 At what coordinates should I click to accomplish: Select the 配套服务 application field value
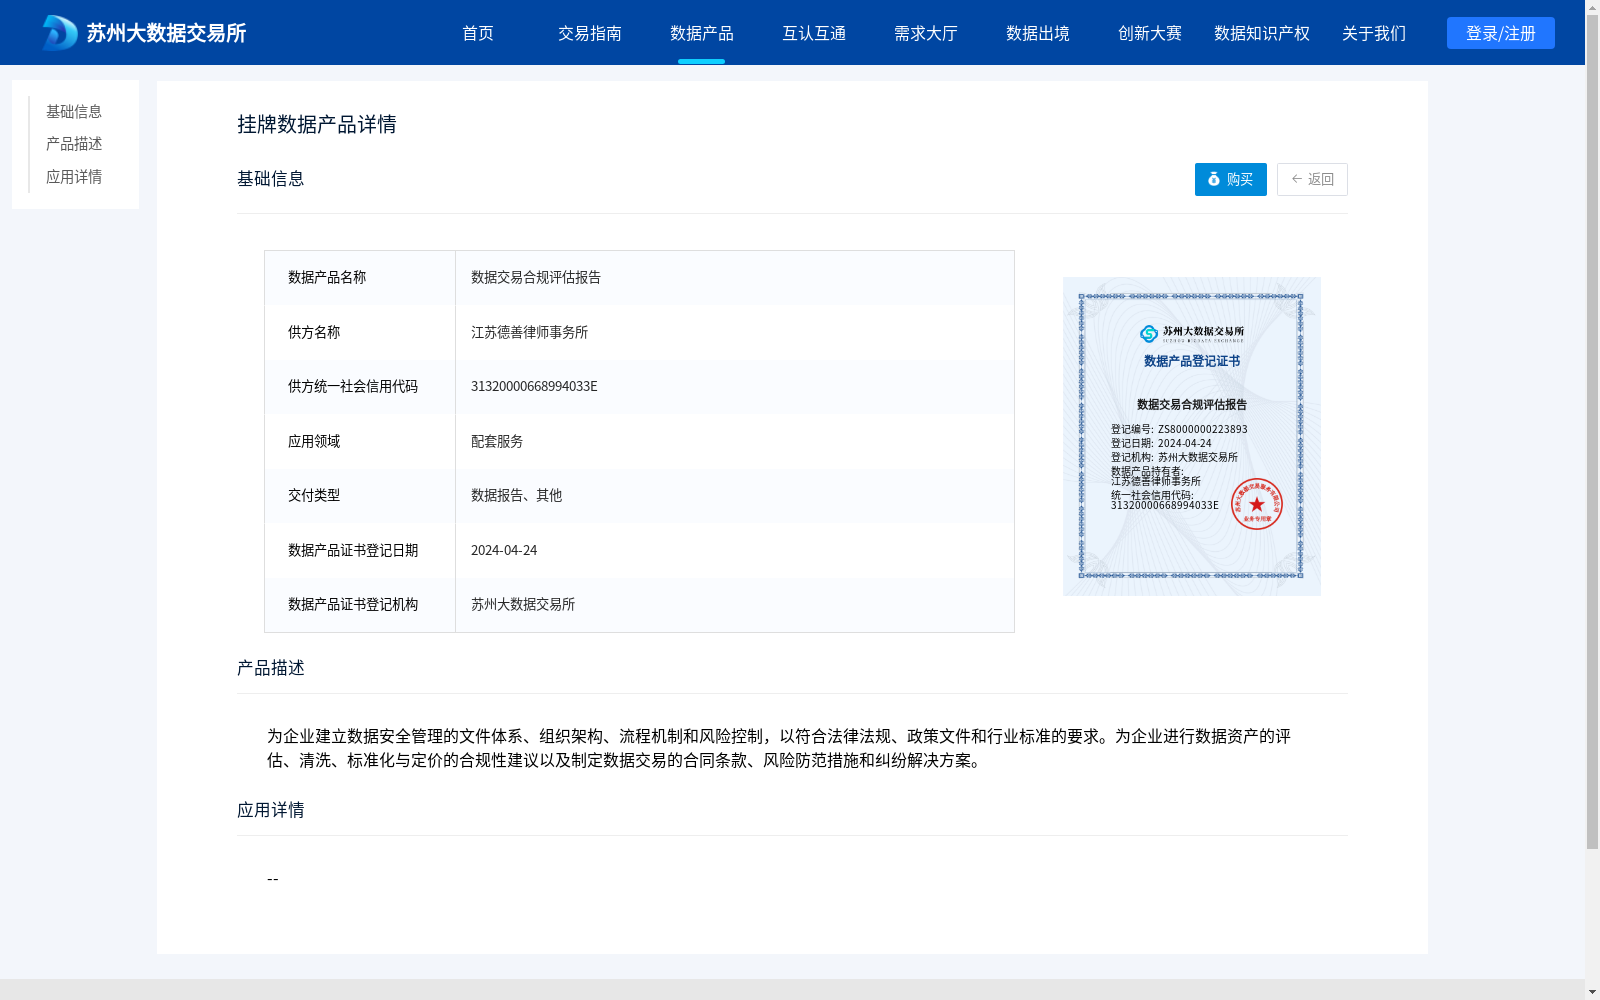(x=735, y=441)
